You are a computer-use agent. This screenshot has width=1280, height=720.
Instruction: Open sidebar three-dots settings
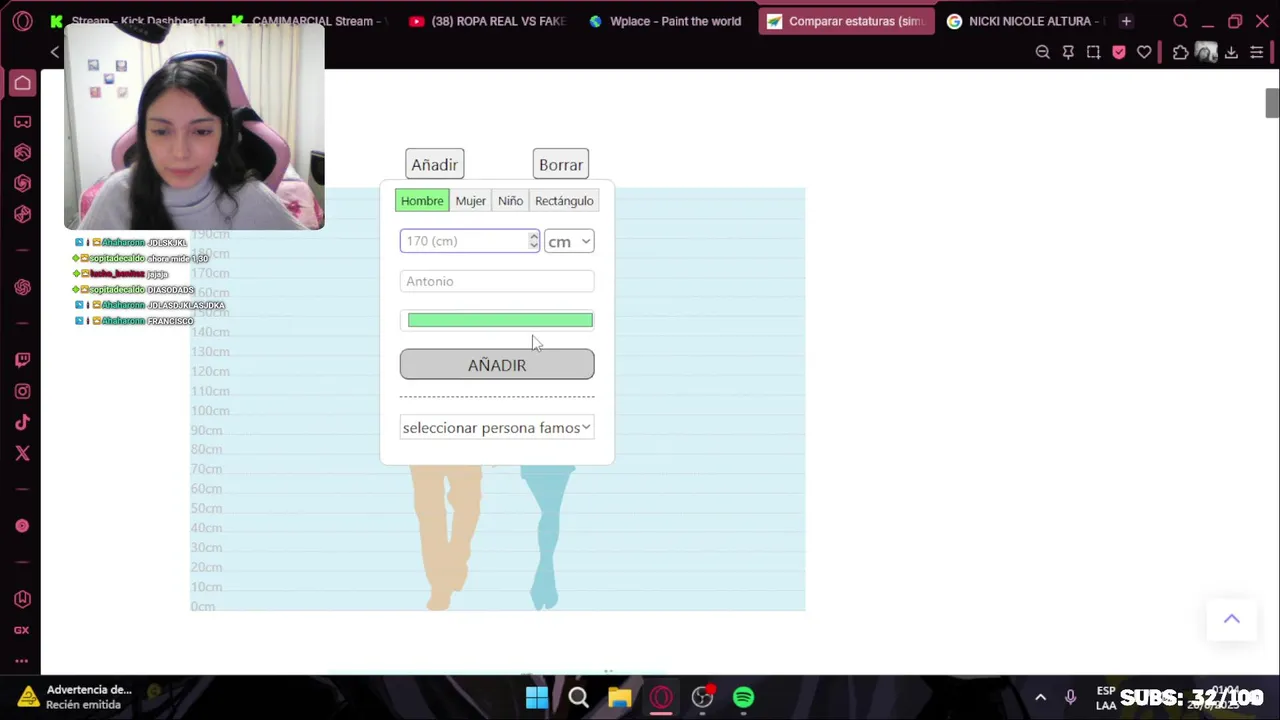22,661
